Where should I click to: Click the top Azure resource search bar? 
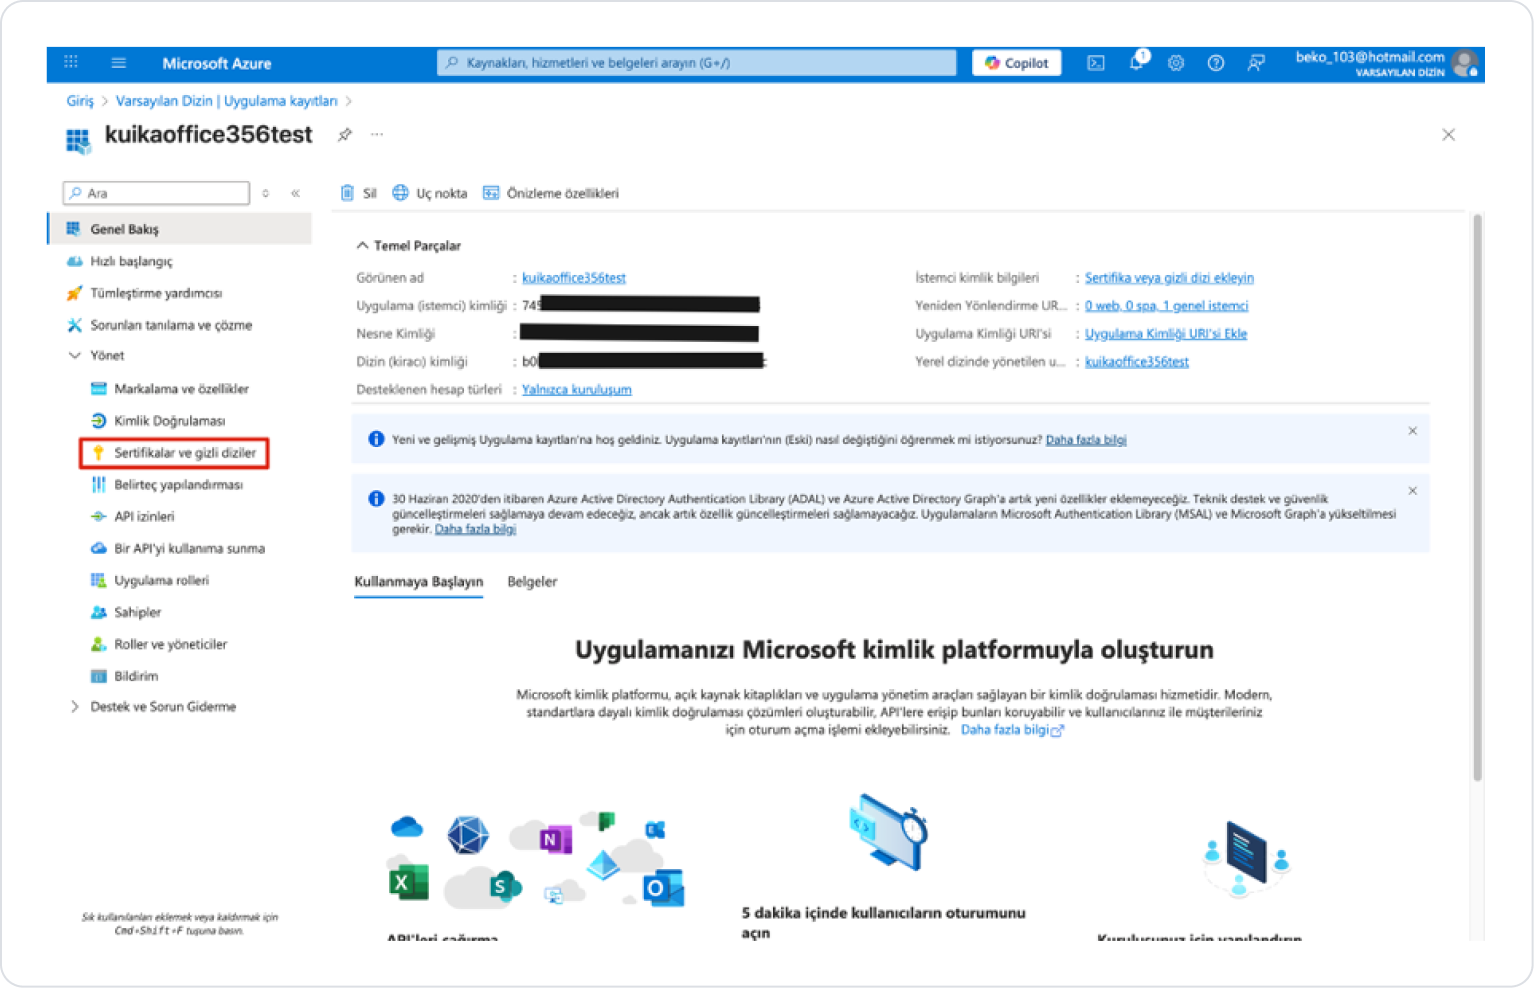697,63
